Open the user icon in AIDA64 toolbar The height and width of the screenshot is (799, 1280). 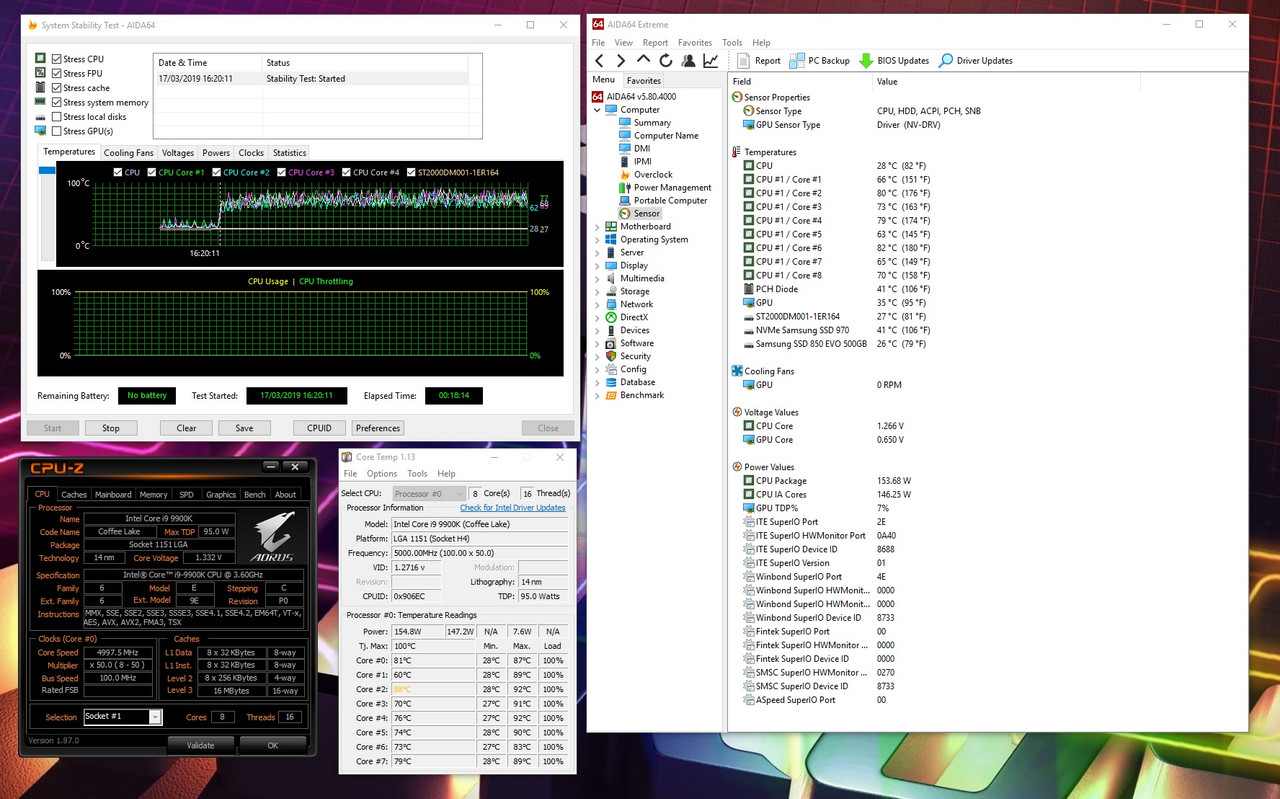point(688,61)
